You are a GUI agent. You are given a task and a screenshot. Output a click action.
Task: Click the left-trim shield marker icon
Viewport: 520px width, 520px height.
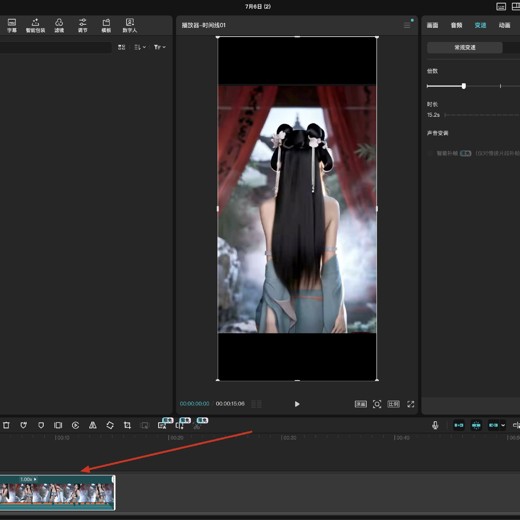(23, 425)
